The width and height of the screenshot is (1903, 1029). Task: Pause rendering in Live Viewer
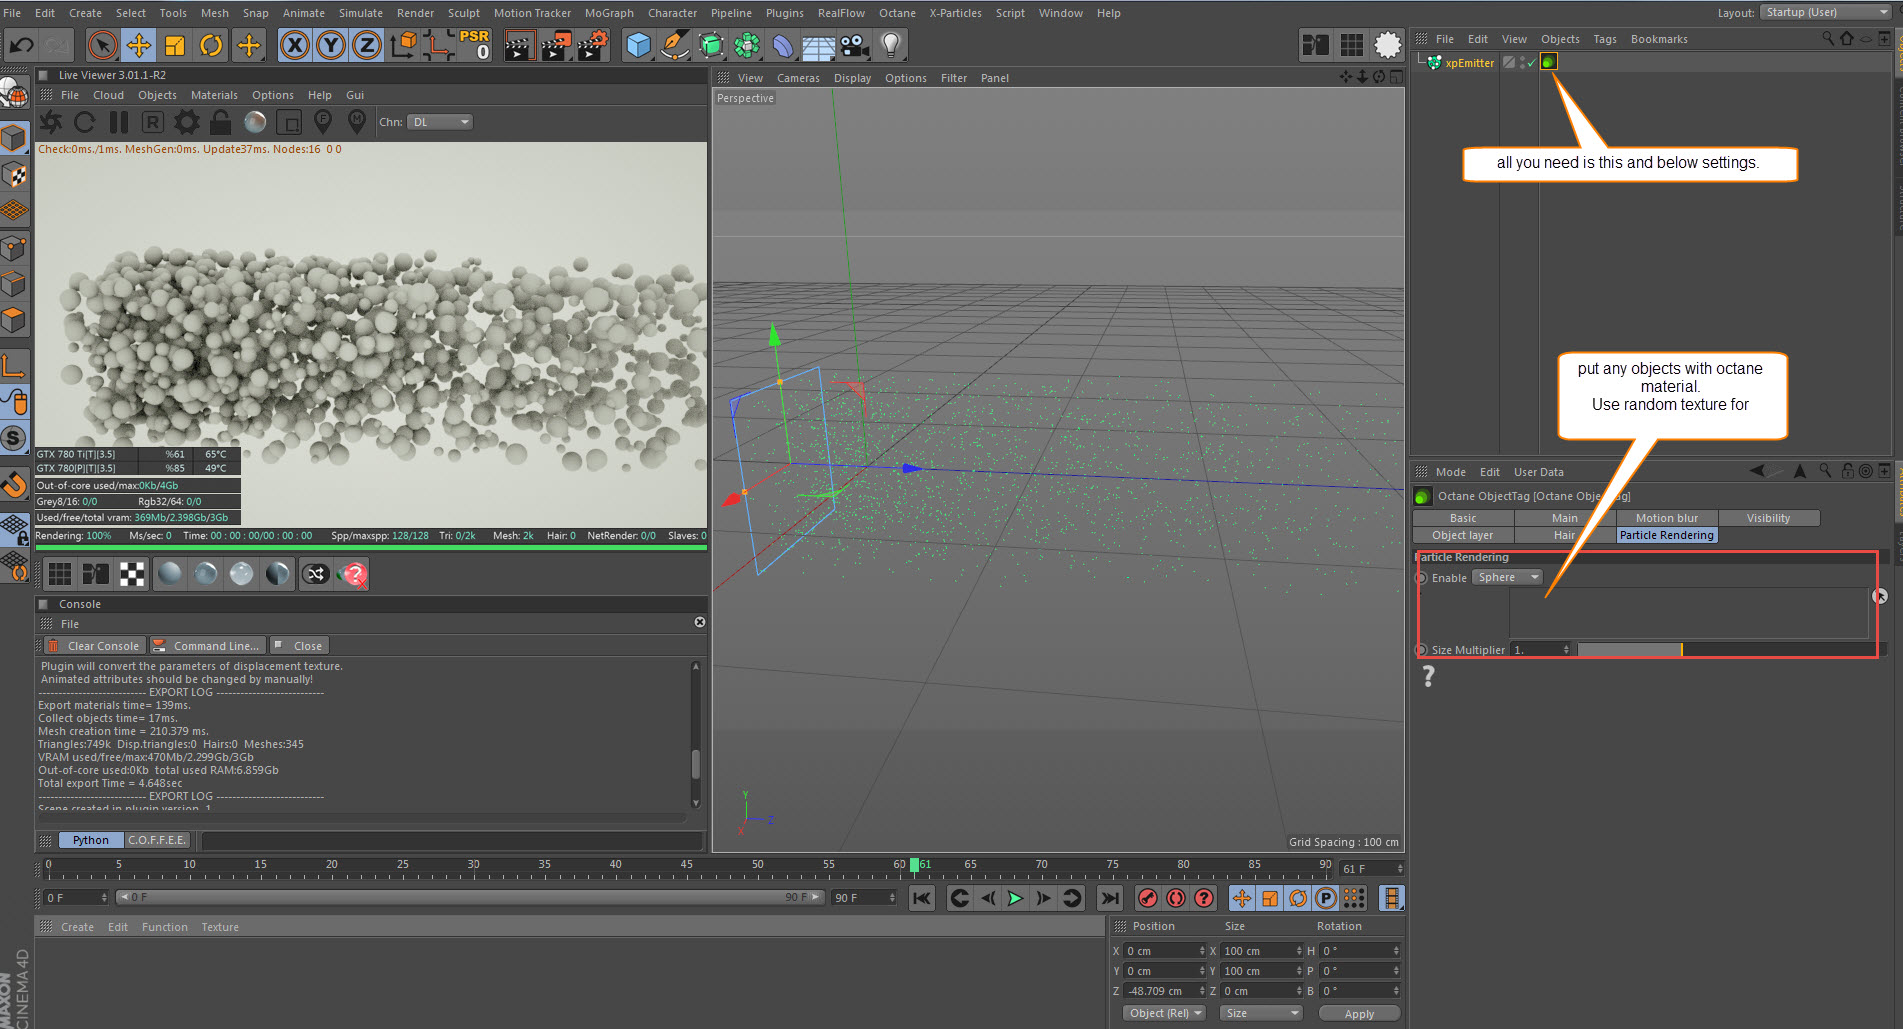coord(119,122)
